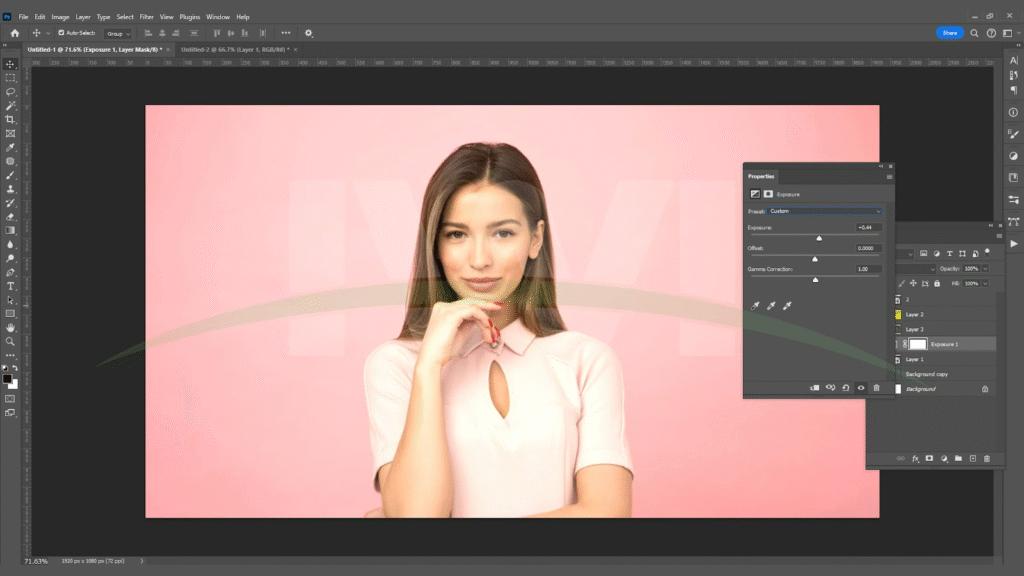Viewport: 1024px width, 576px height.
Task: Activate the Zoom tool
Action: click(11, 341)
